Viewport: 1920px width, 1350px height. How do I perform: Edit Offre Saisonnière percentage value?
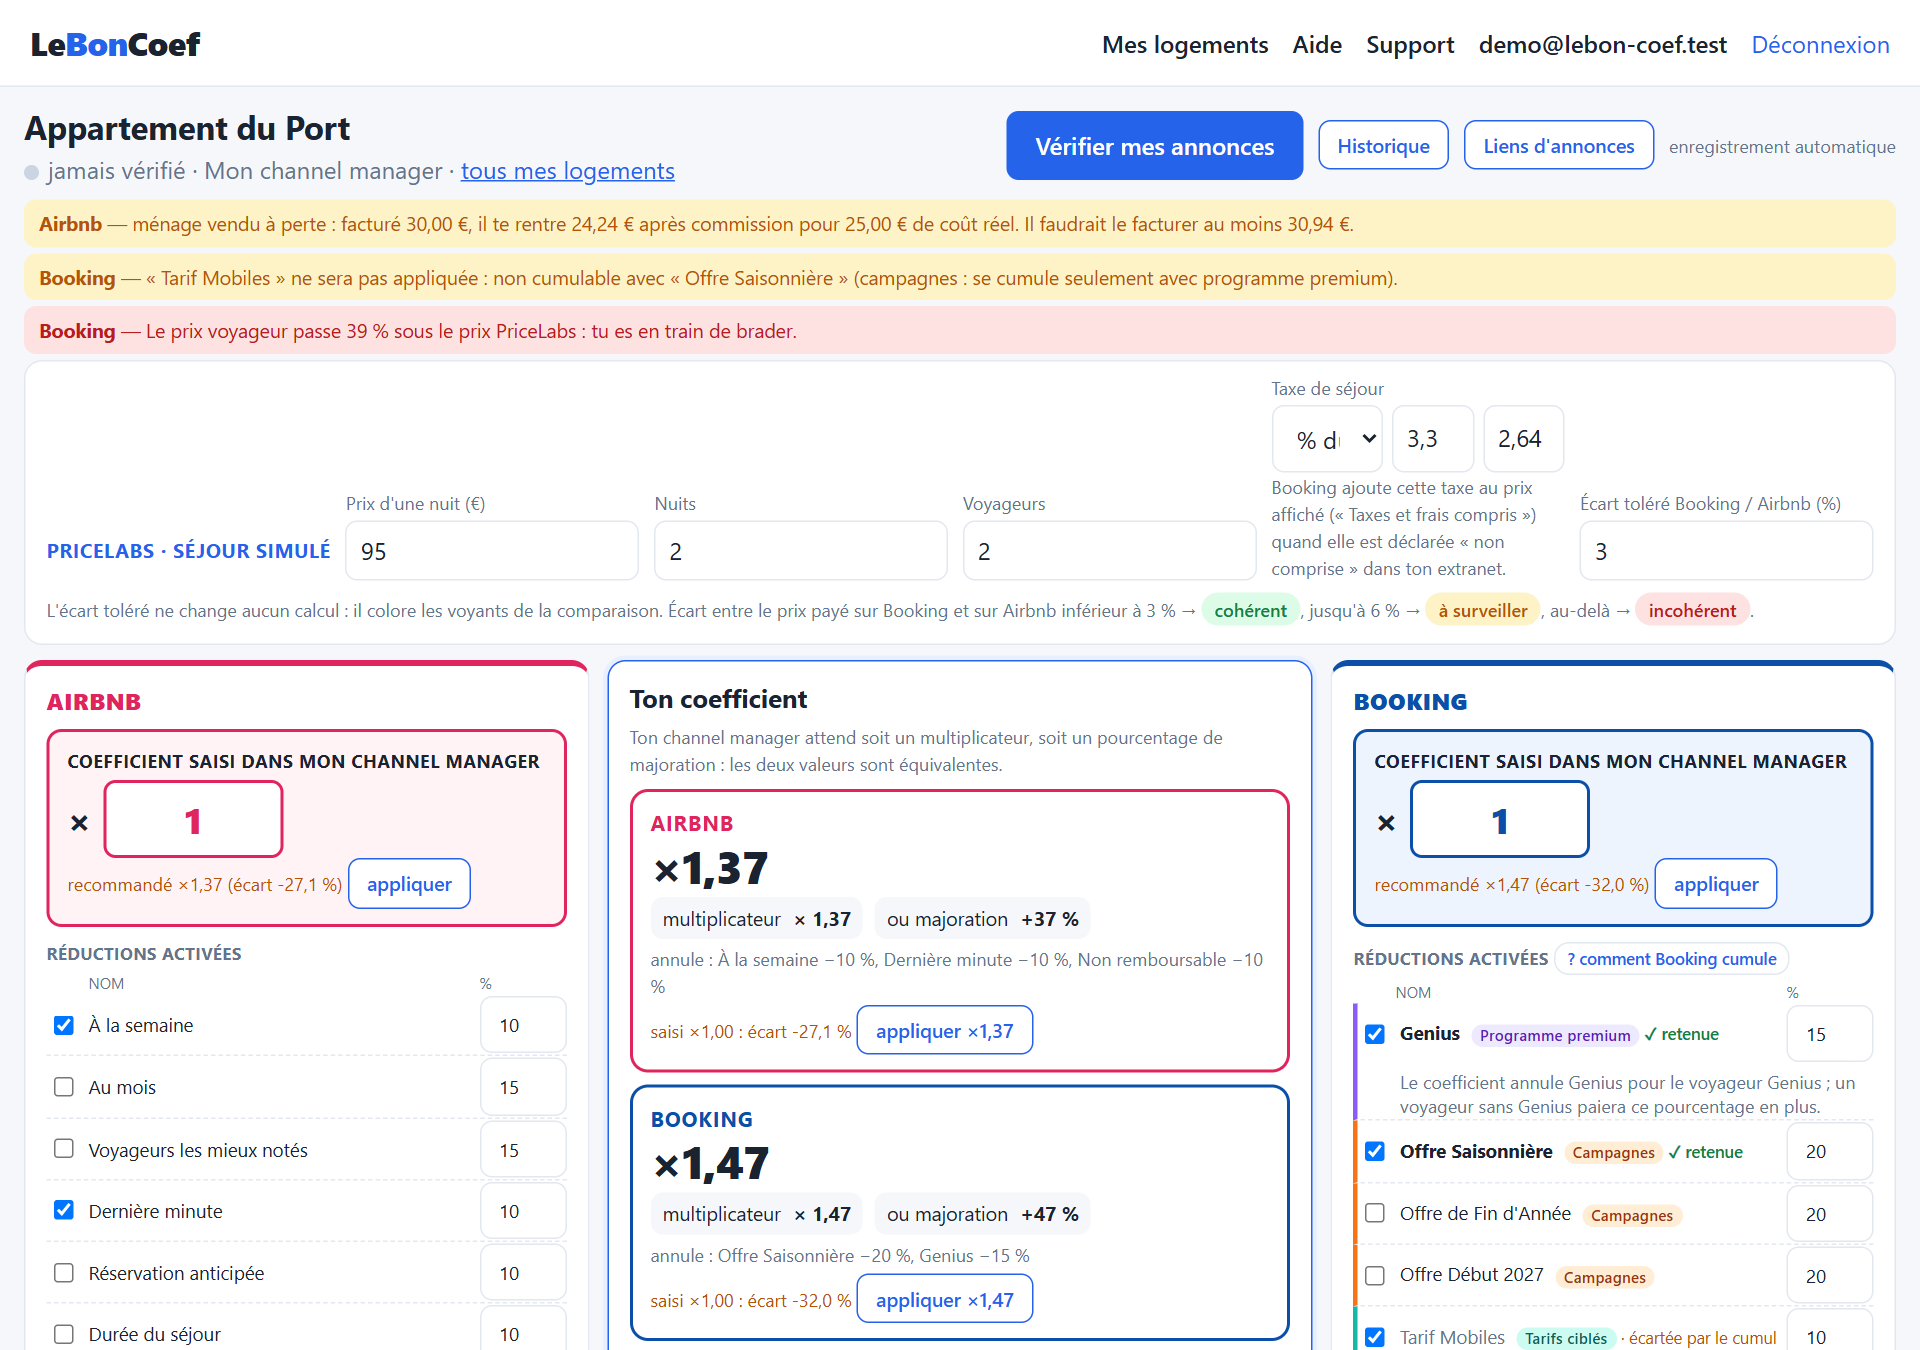[x=1829, y=1152]
